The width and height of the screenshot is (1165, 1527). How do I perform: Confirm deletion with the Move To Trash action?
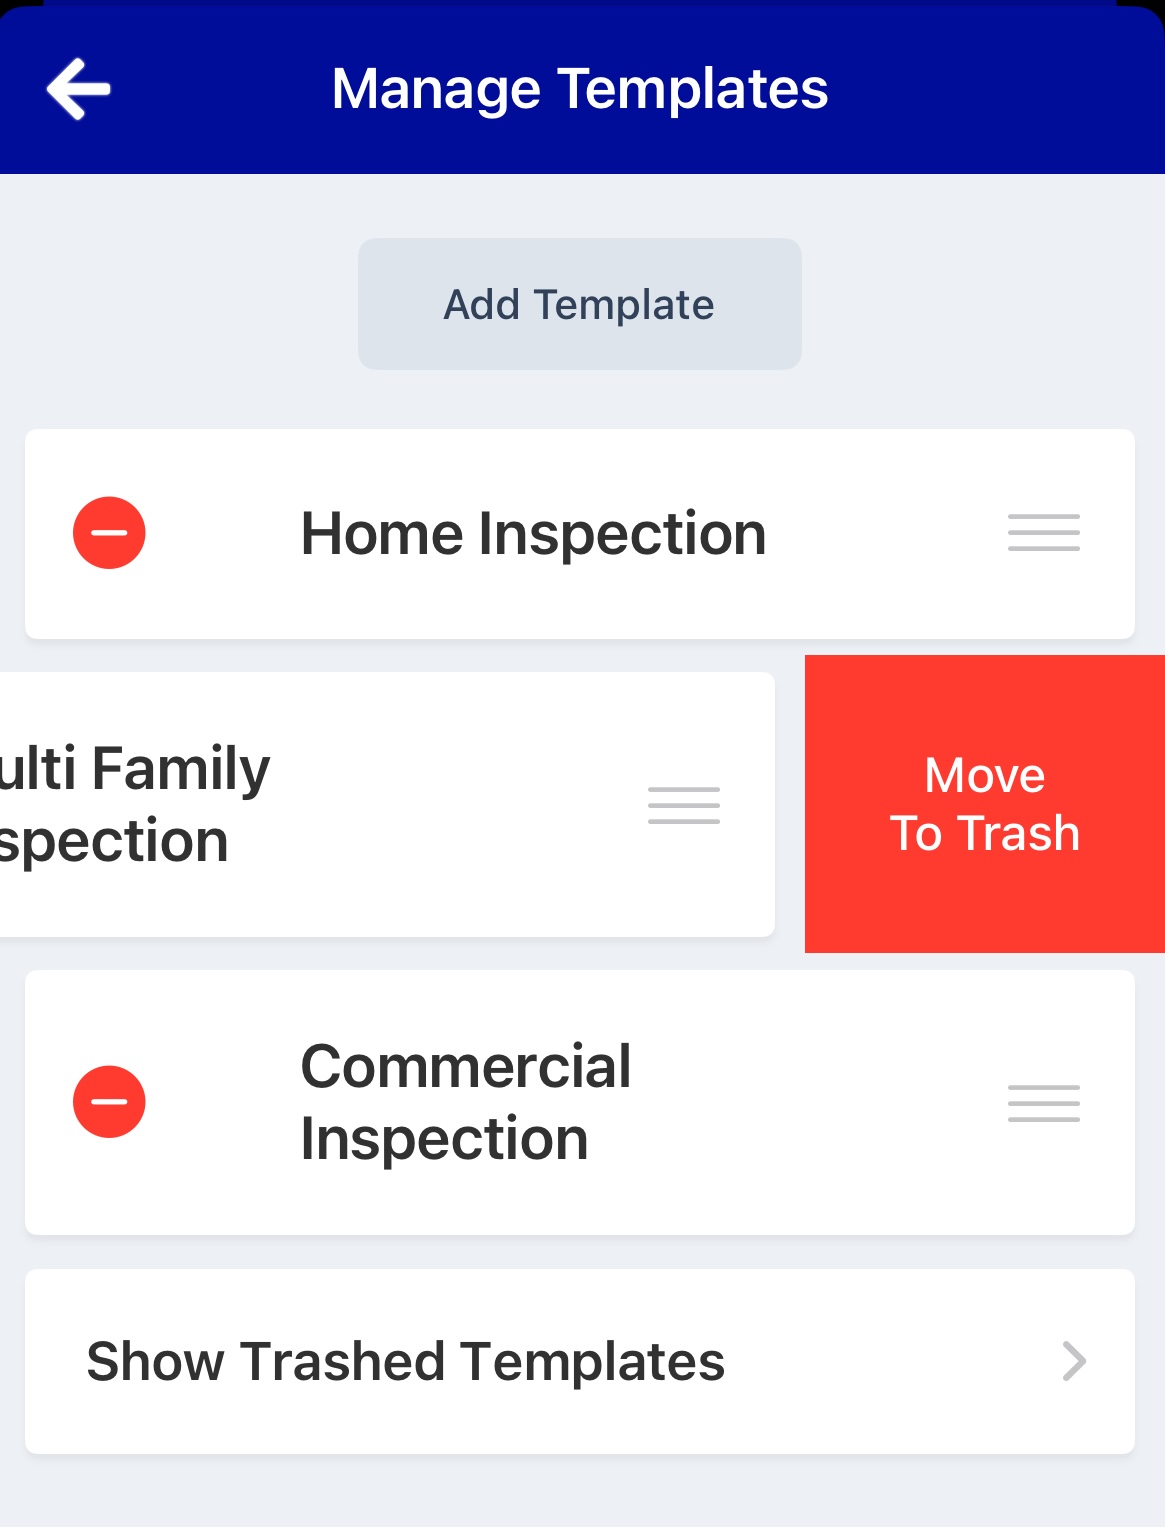(985, 805)
